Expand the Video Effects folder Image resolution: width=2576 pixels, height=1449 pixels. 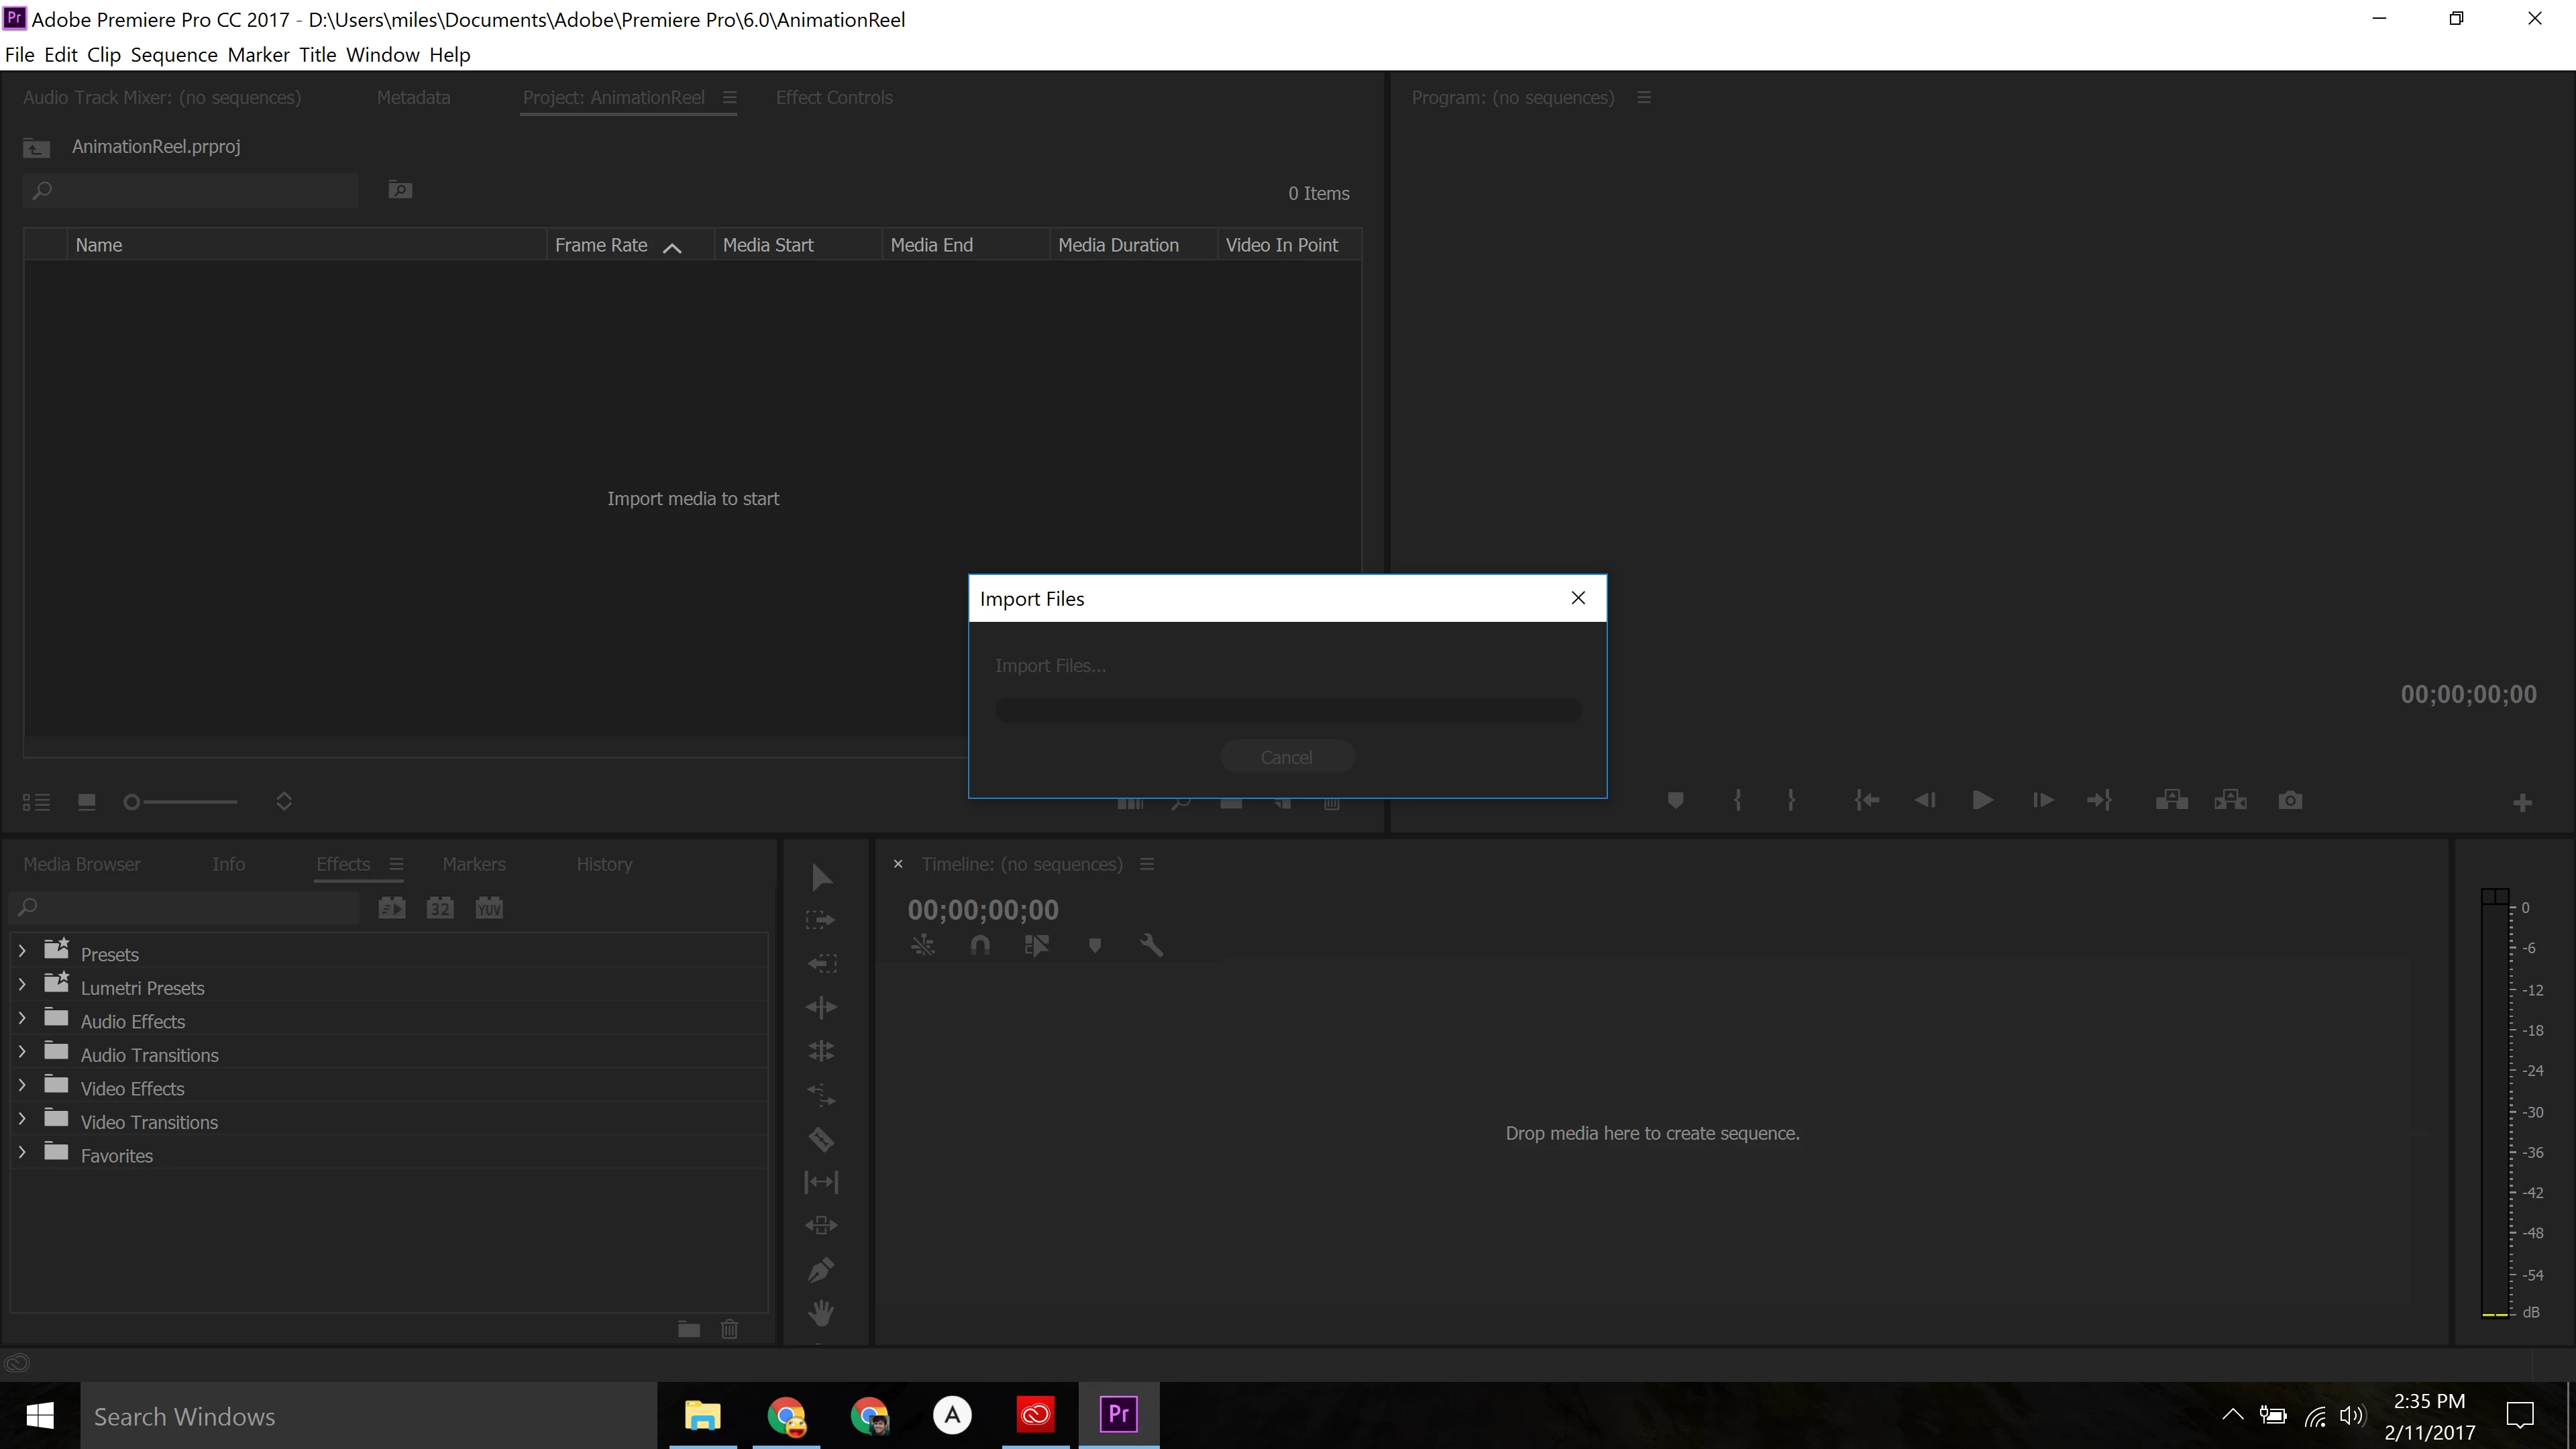click(22, 1087)
